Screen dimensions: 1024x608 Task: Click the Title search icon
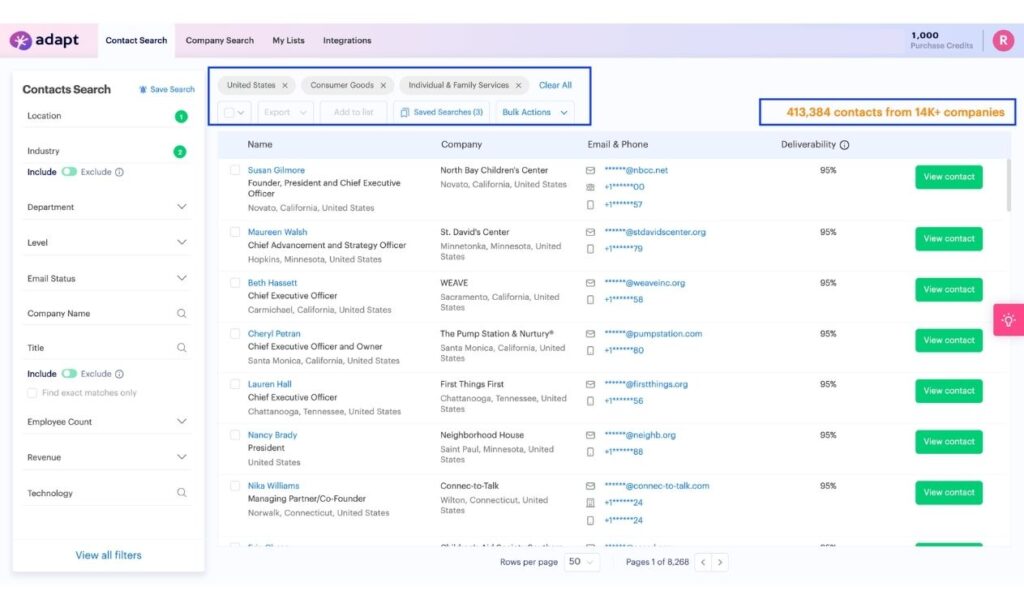(x=182, y=348)
